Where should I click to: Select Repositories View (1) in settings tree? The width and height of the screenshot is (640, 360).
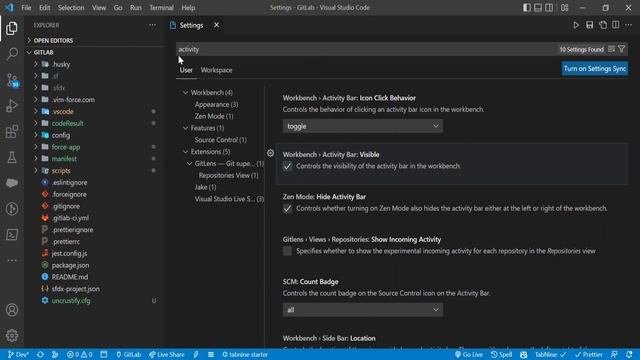(229, 176)
